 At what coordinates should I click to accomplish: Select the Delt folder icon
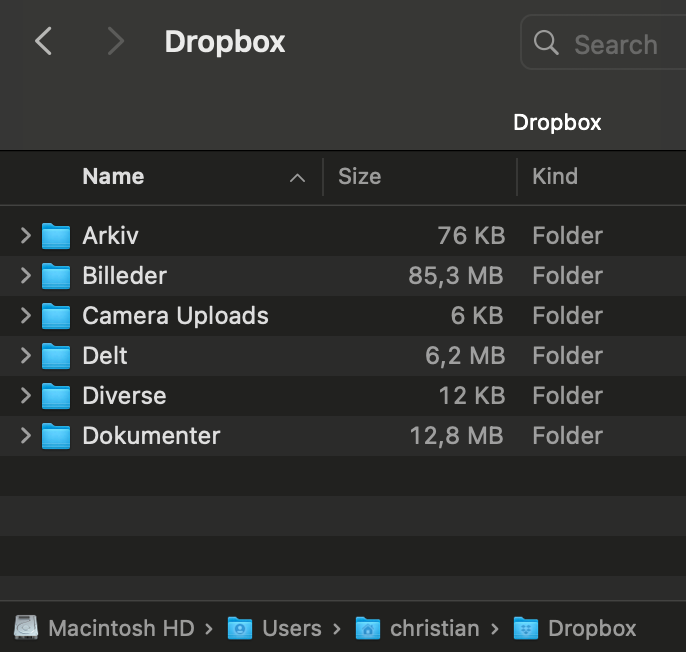(x=56, y=356)
